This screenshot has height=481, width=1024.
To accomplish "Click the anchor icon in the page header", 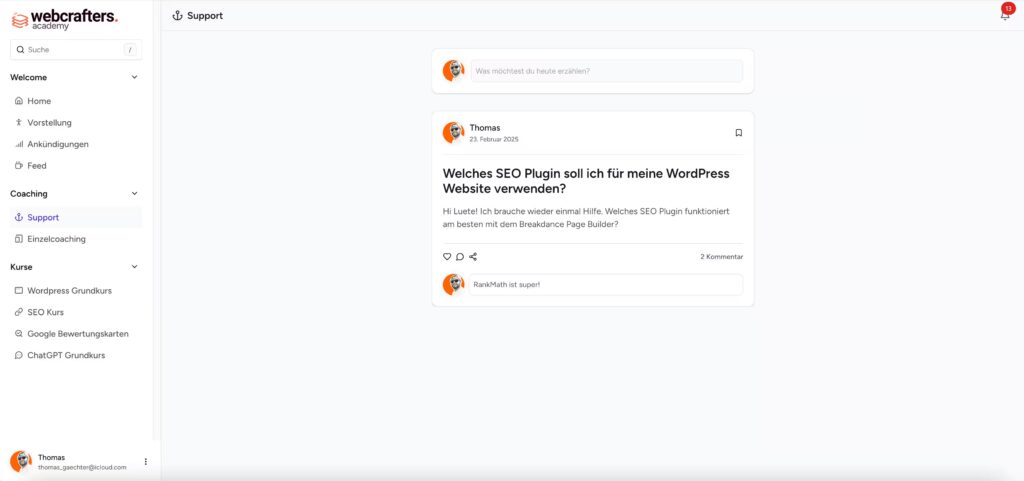I will (x=177, y=16).
